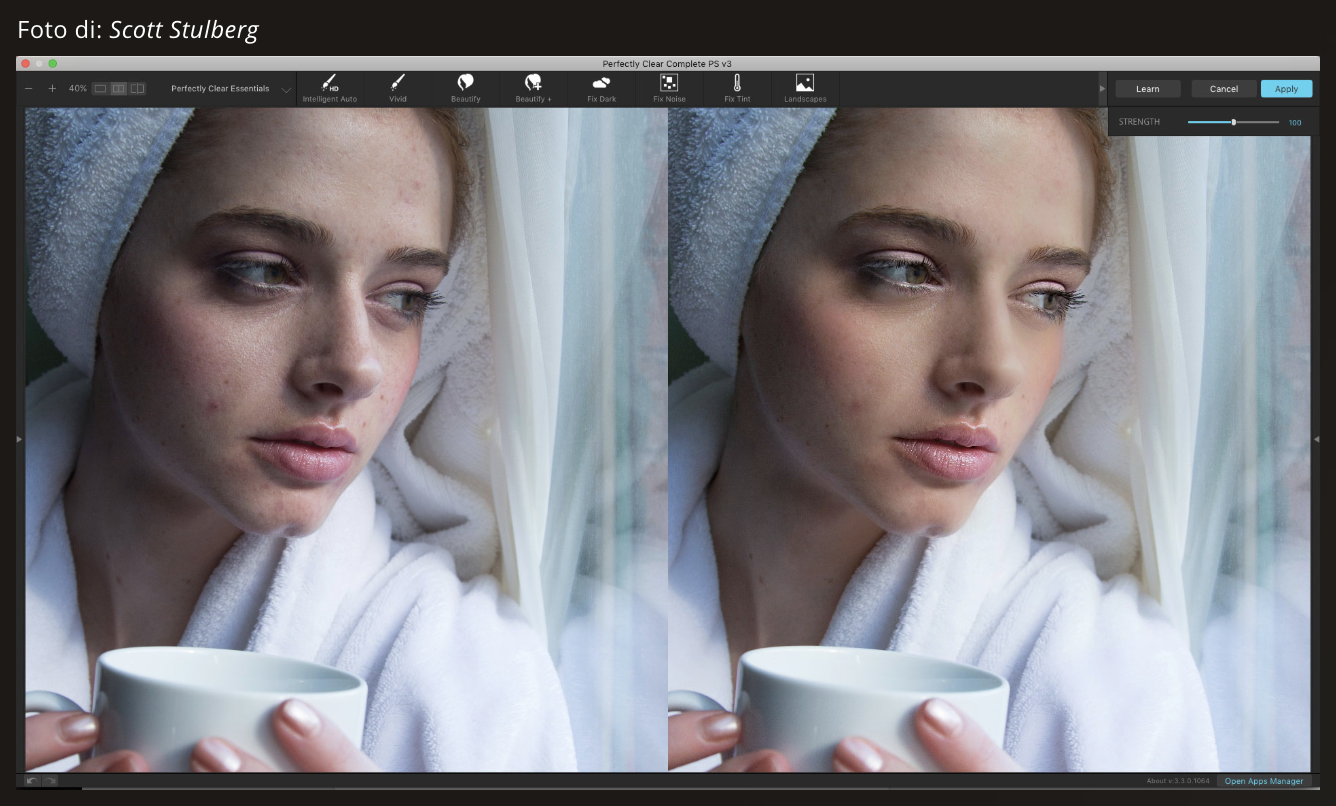Click the green window maximize button
Image resolution: width=1336 pixels, height=806 pixels.
[53, 63]
